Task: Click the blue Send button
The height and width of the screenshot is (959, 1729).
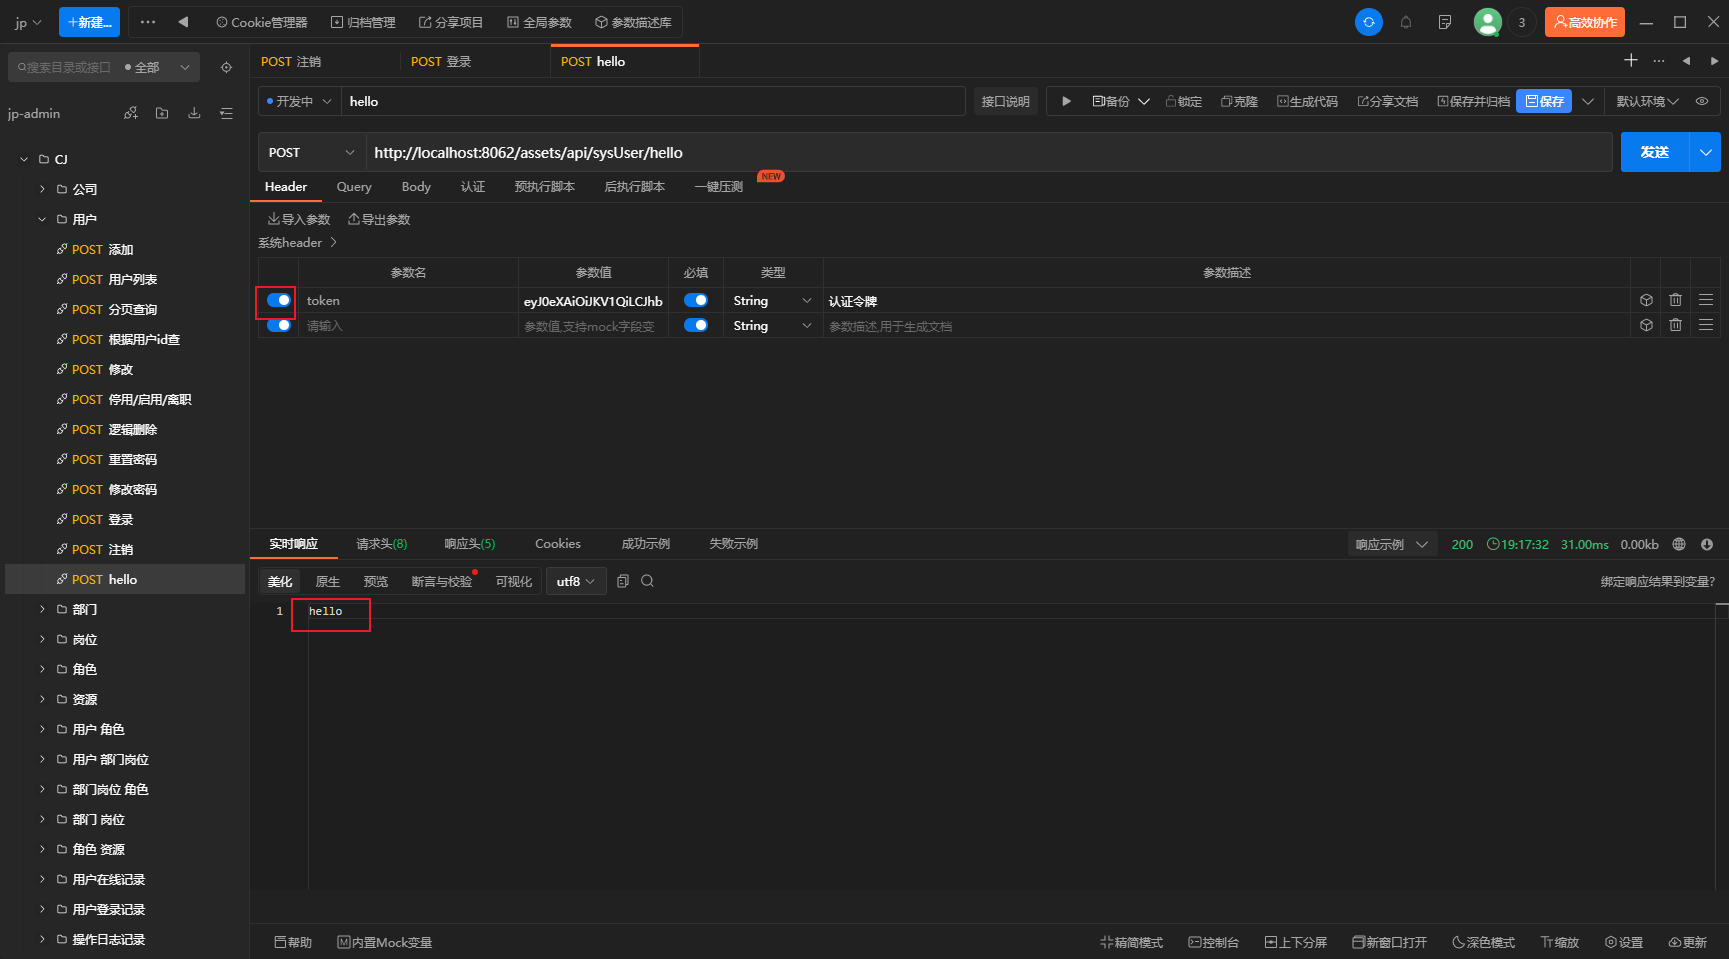Action: point(1655,152)
